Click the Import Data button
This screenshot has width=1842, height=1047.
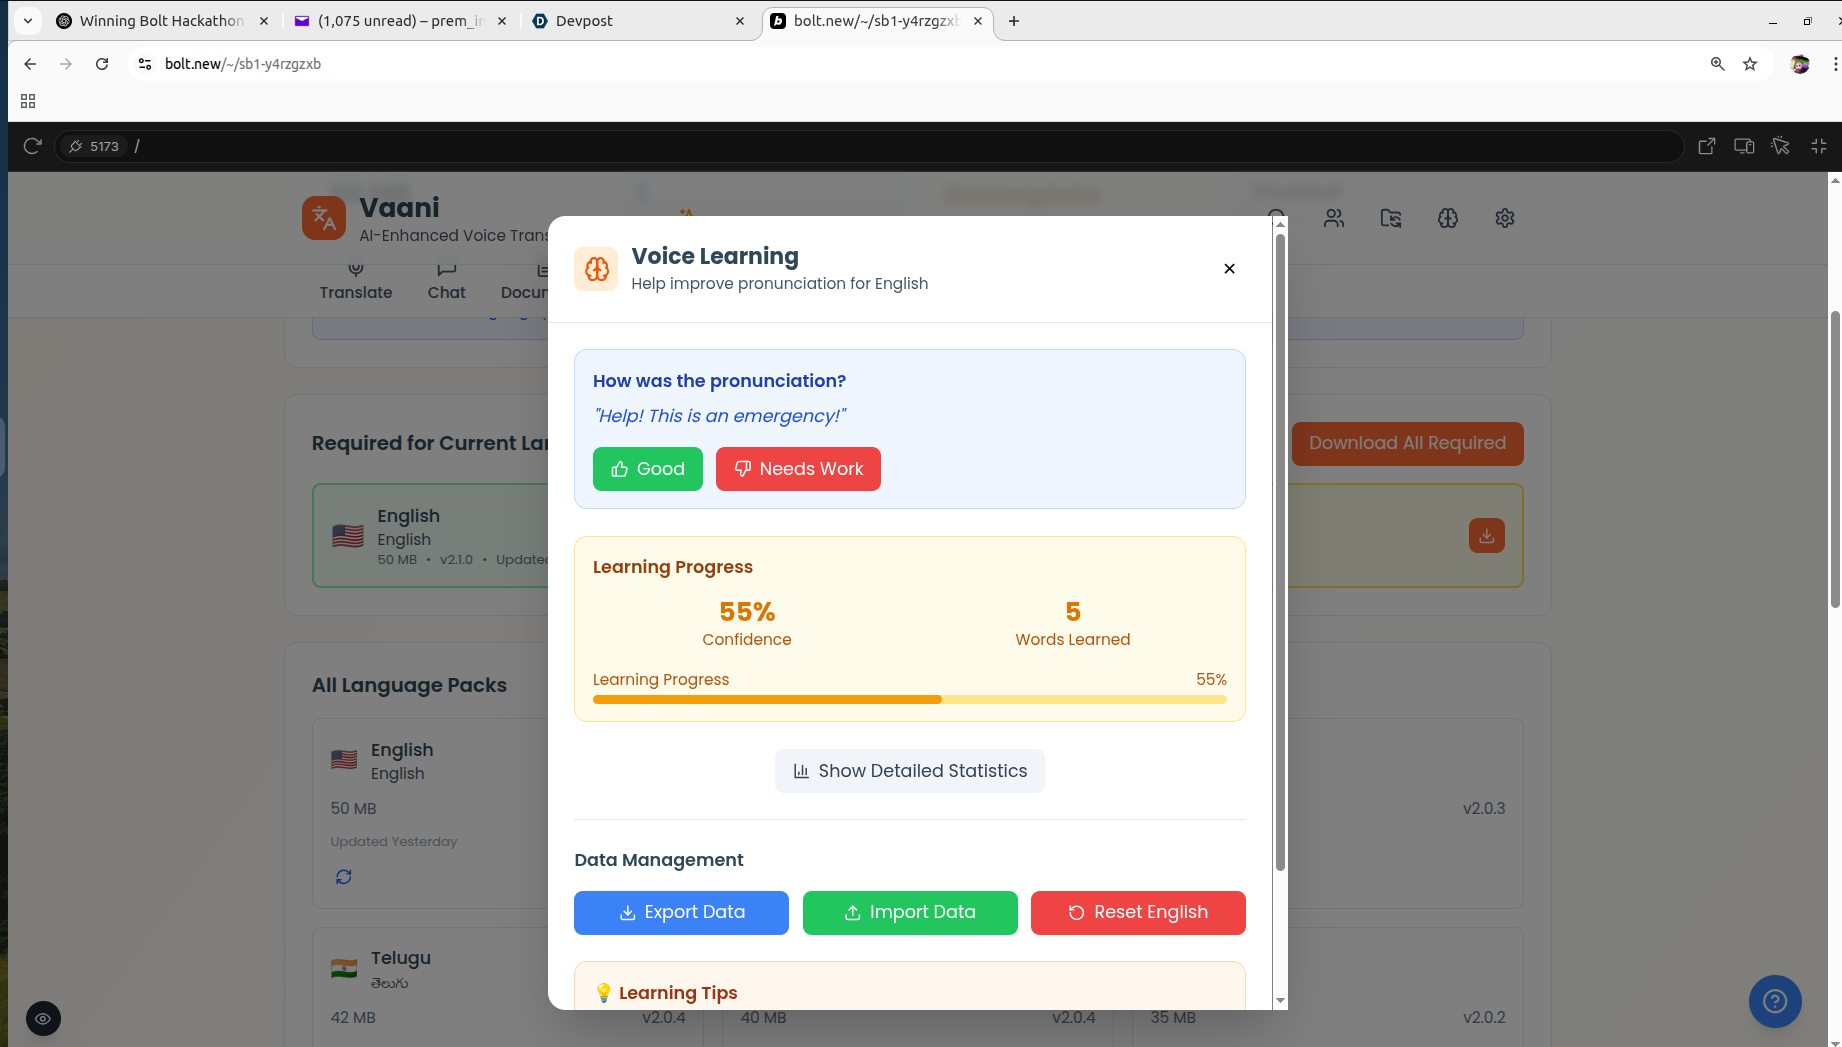coord(910,913)
